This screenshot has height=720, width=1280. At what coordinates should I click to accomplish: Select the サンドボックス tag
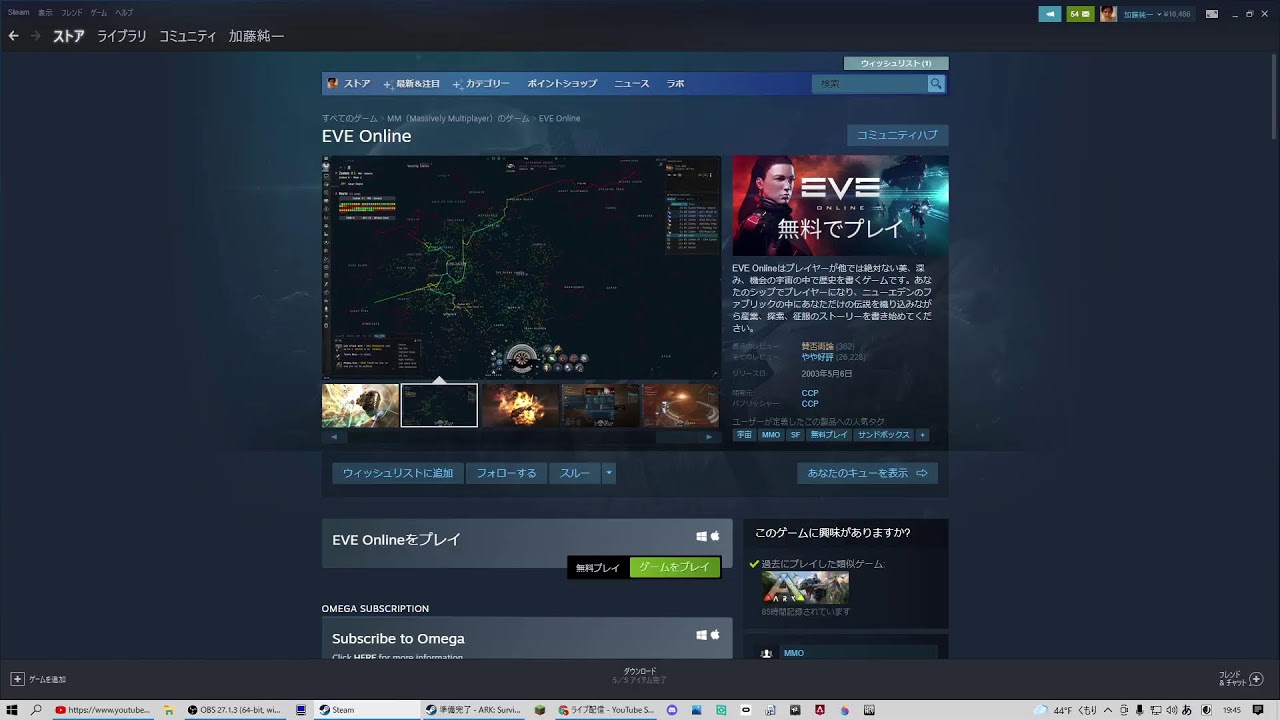[884, 435]
